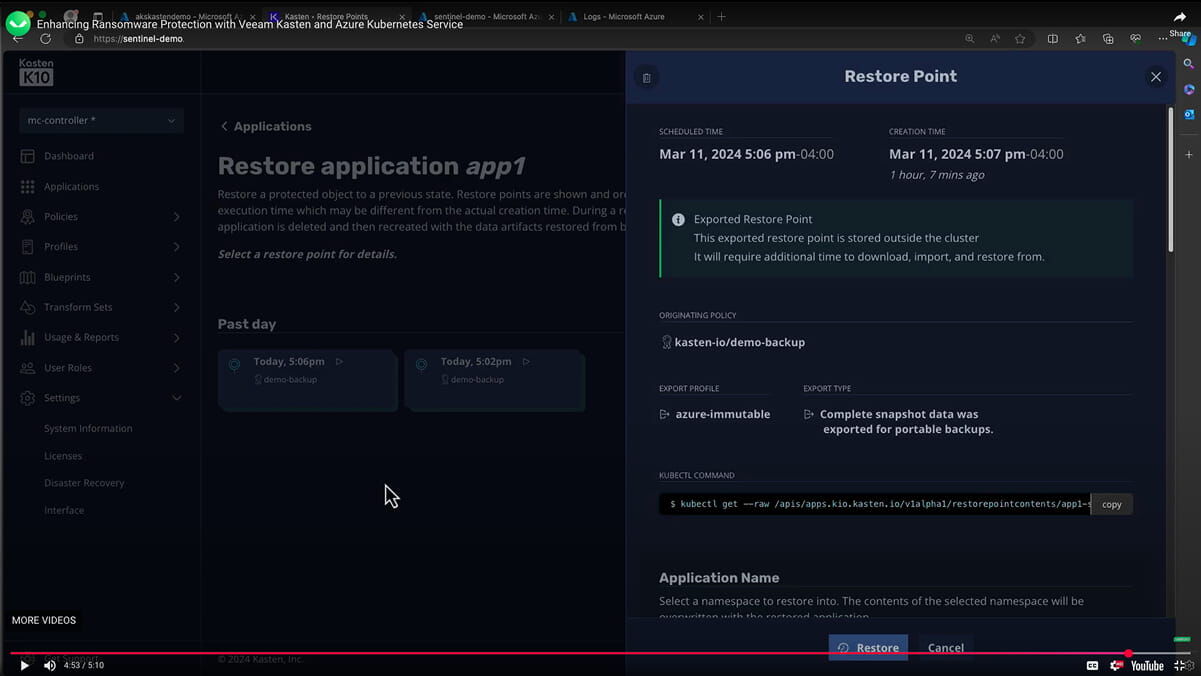This screenshot has width=1201, height=676.
Task: Open the Licenses settings page
Action: [63, 456]
